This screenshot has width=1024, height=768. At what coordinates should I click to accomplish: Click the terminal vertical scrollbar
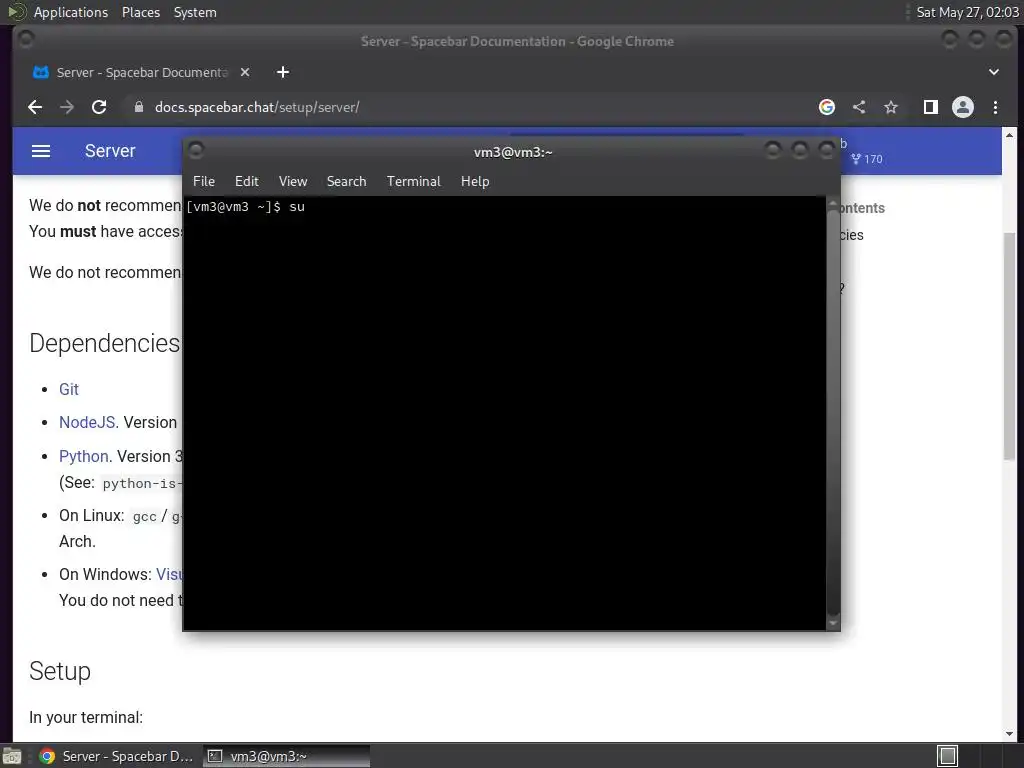(x=833, y=413)
